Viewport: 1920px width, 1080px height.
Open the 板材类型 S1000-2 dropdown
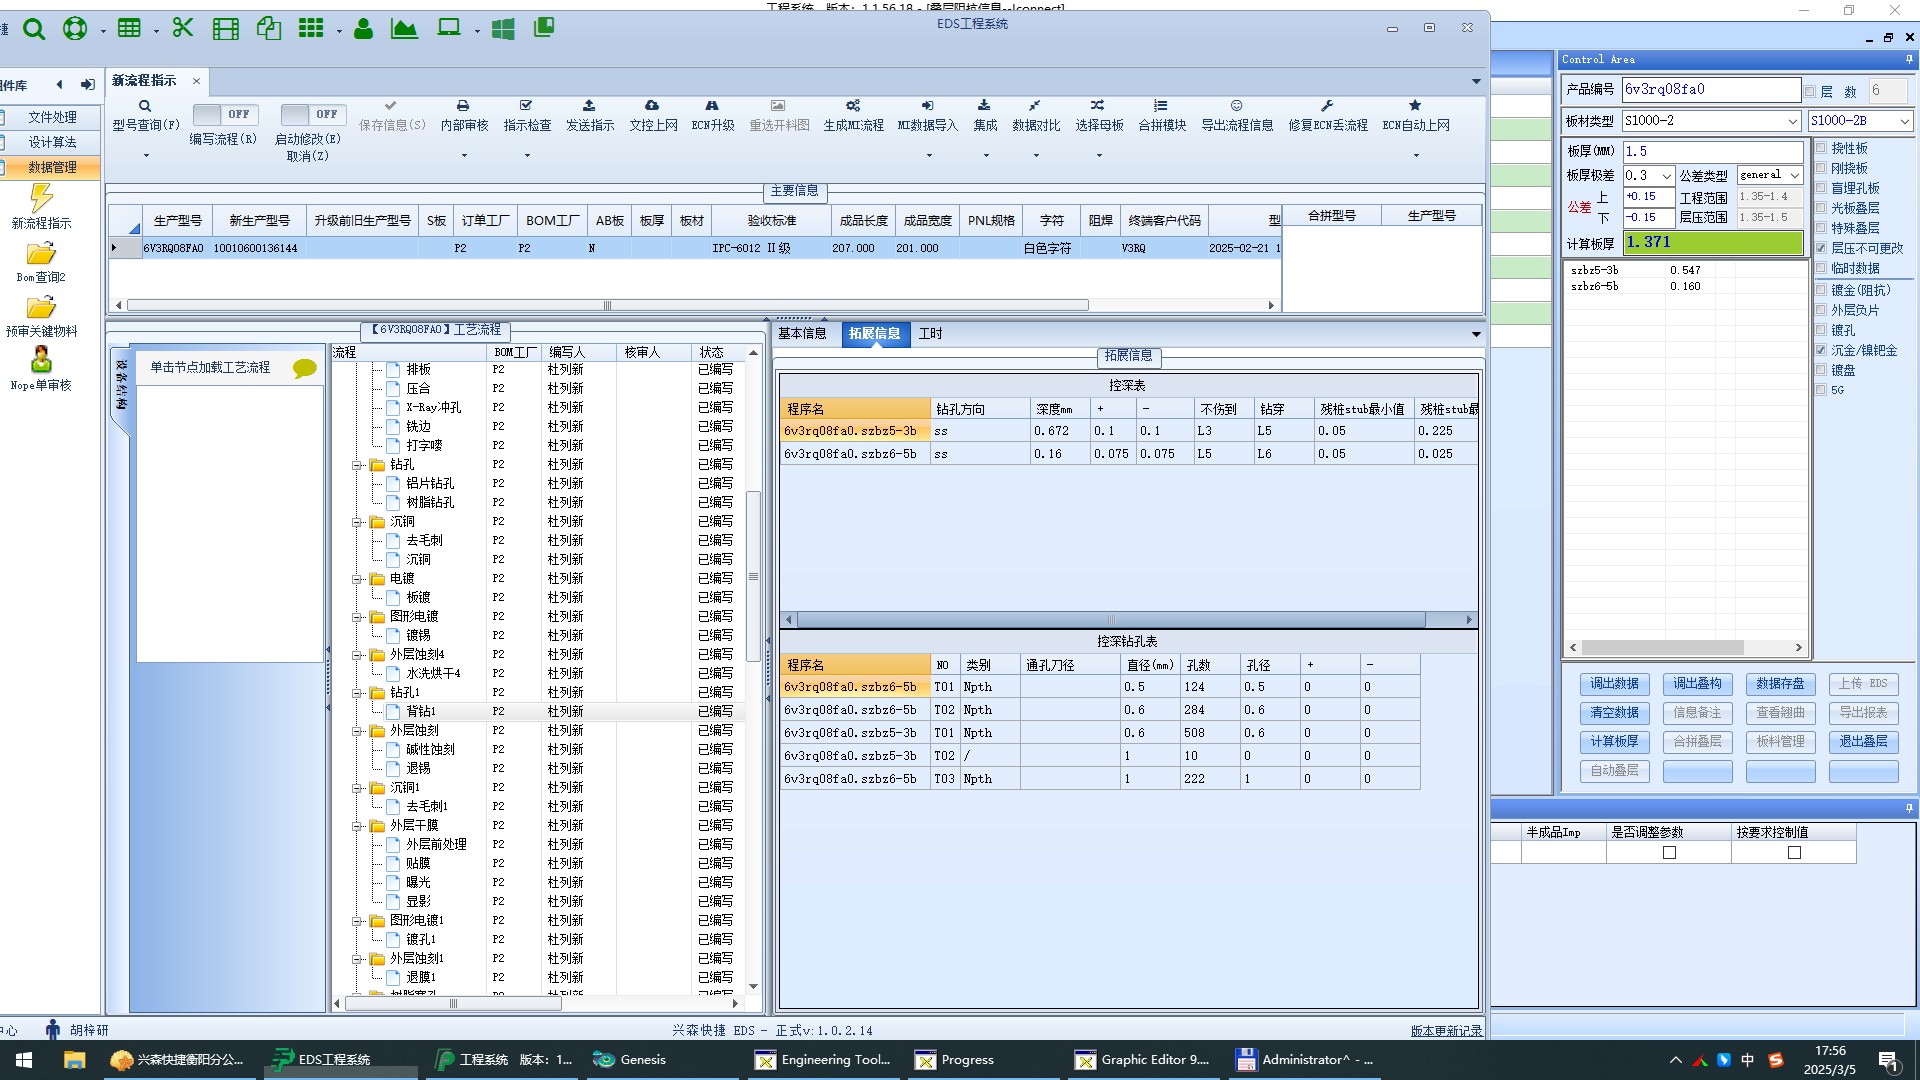1792,121
